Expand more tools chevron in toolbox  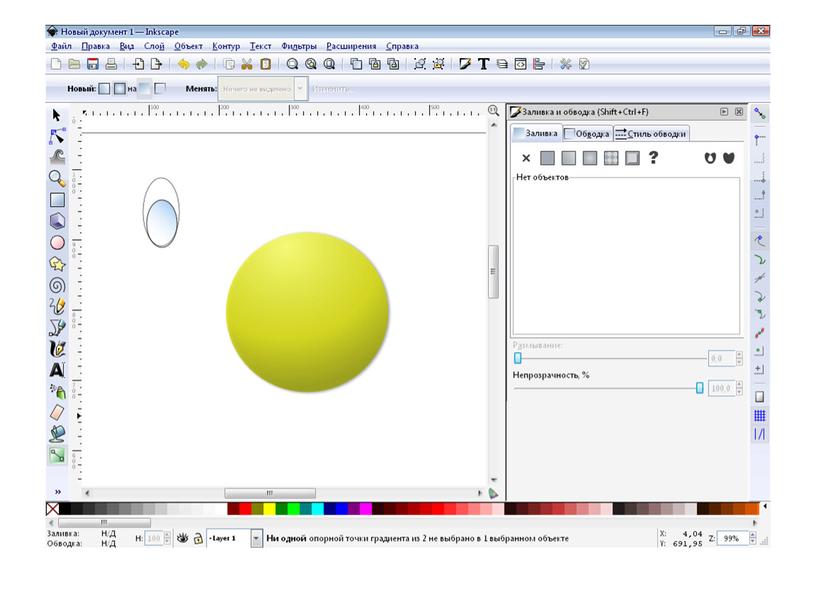(57, 492)
